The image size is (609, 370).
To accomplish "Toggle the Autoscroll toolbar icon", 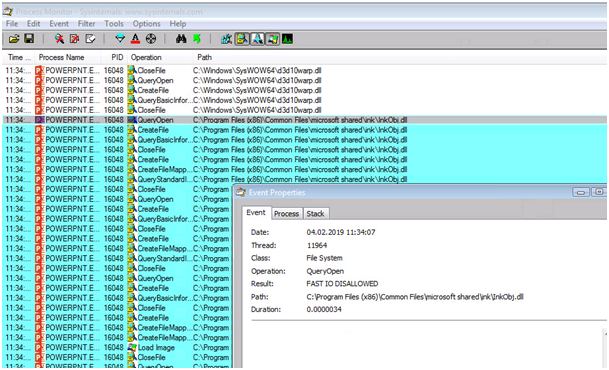I will [x=74, y=38].
